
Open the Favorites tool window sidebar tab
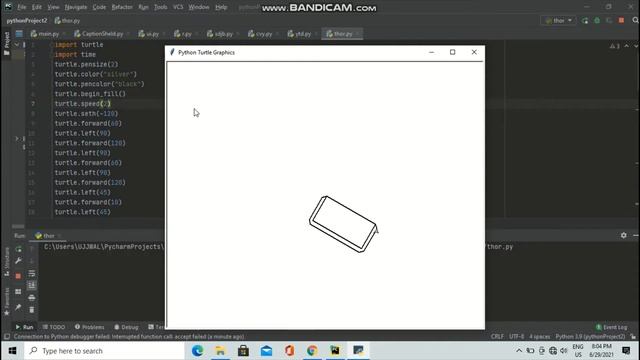pyautogui.click(x=7, y=301)
